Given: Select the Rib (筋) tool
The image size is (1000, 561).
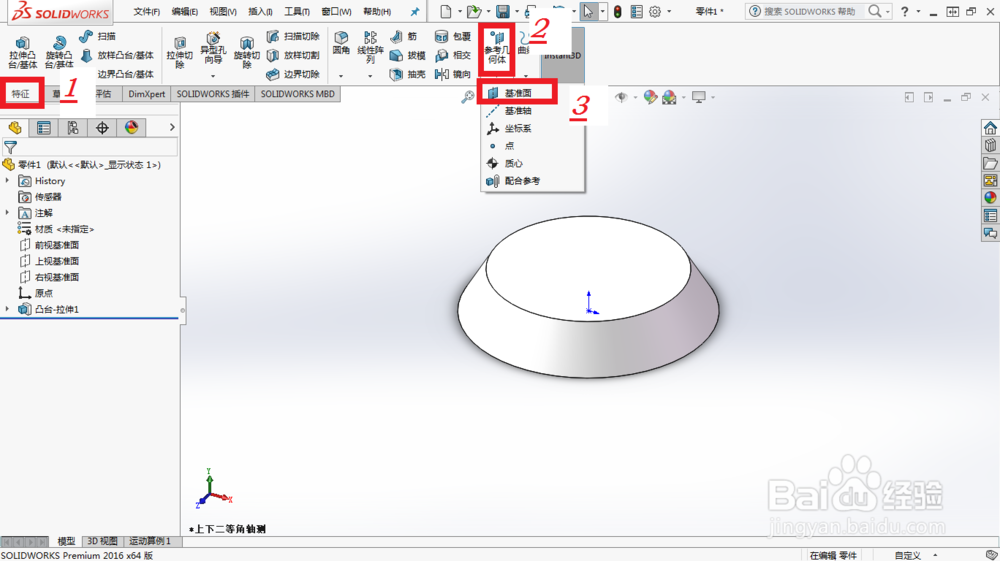Looking at the screenshot, I should pos(404,36).
